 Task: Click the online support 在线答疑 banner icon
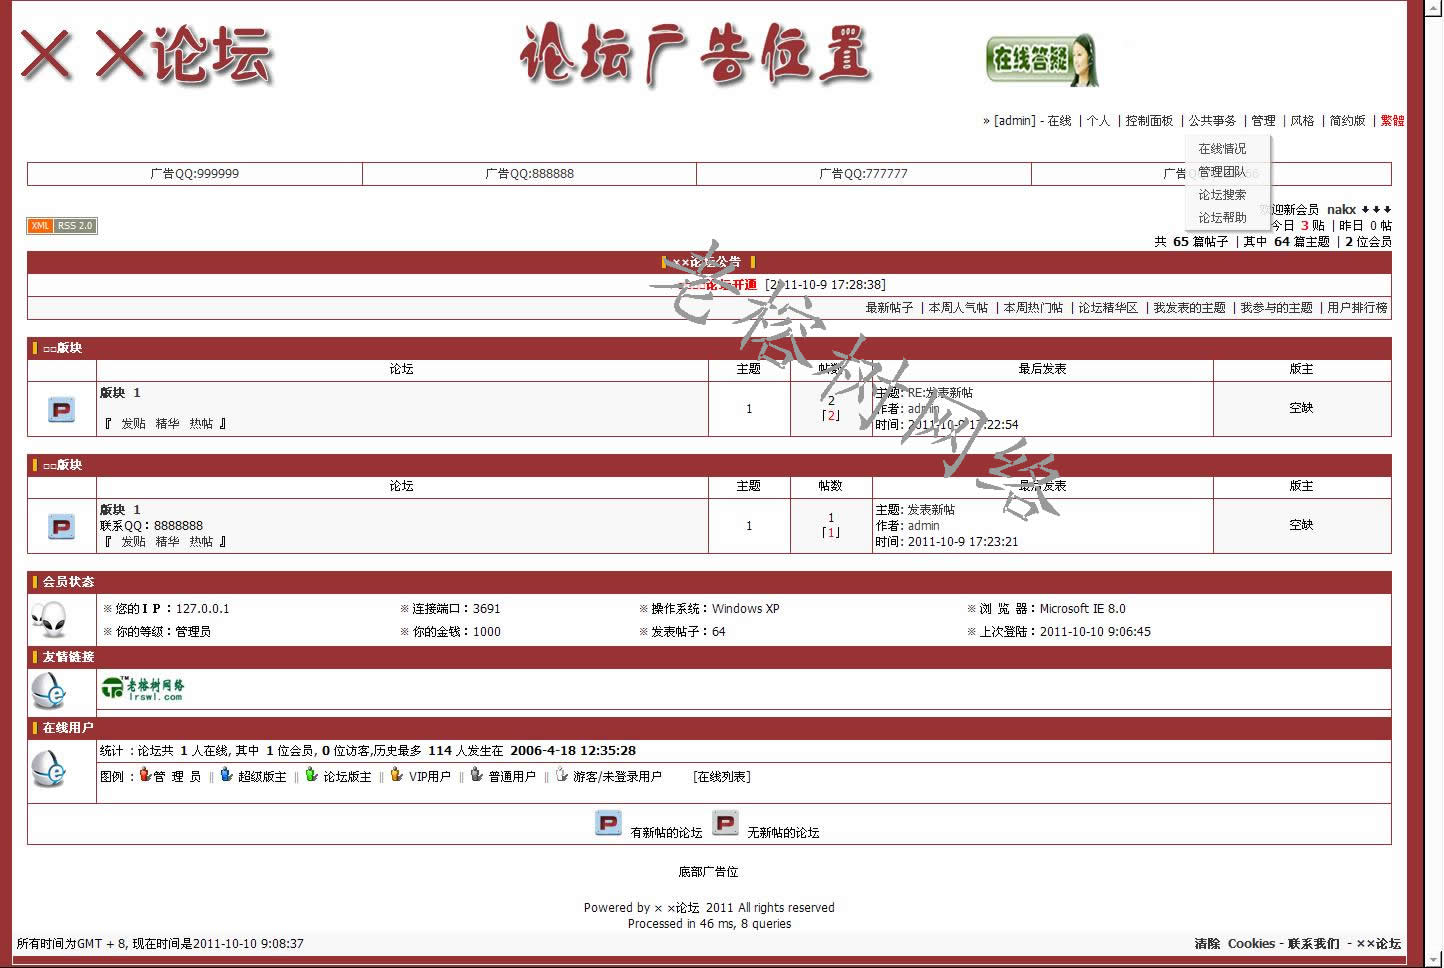(x=1042, y=60)
